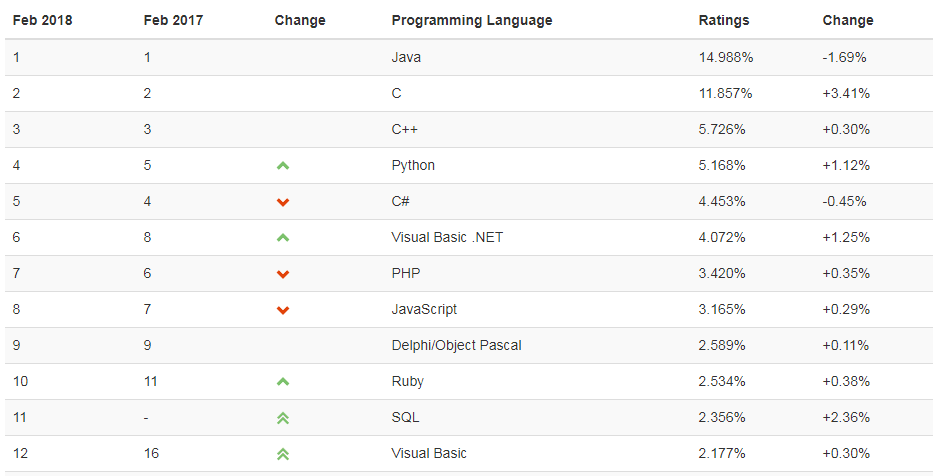Click the red down arrow beside PHP
Image resolution: width=942 pixels, height=476 pixels.
pyautogui.click(x=283, y=274)
